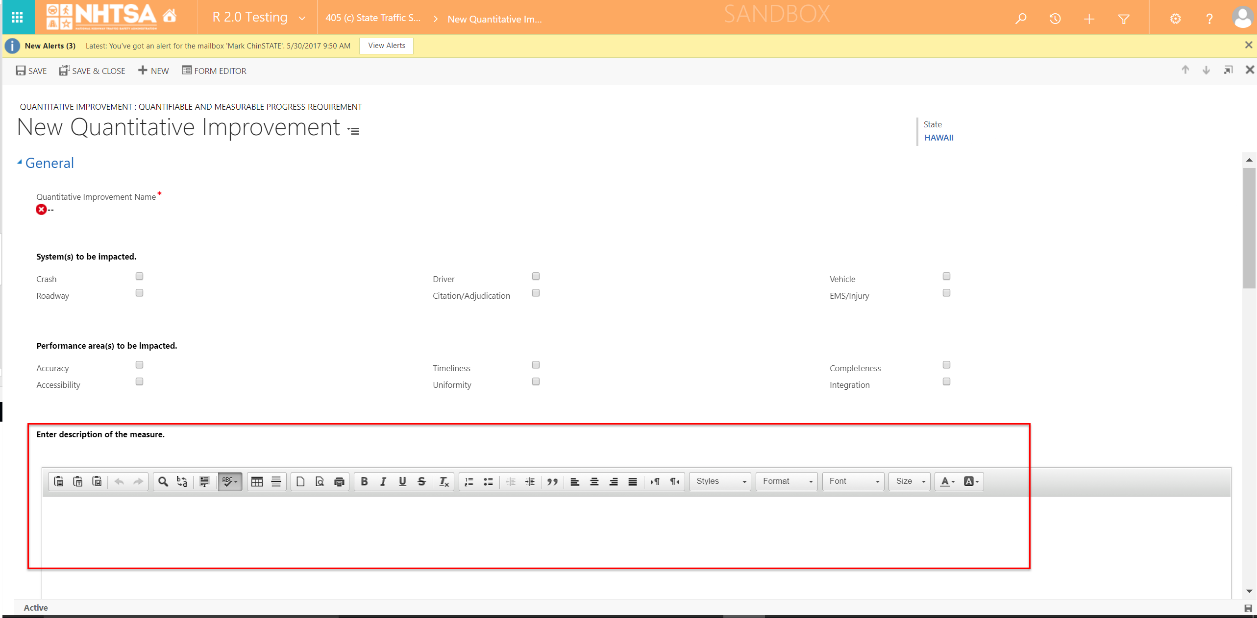Open the settings gear icon
Image resolution: width=1257 pixels, height=618 pixels.
pos(1175,18)
